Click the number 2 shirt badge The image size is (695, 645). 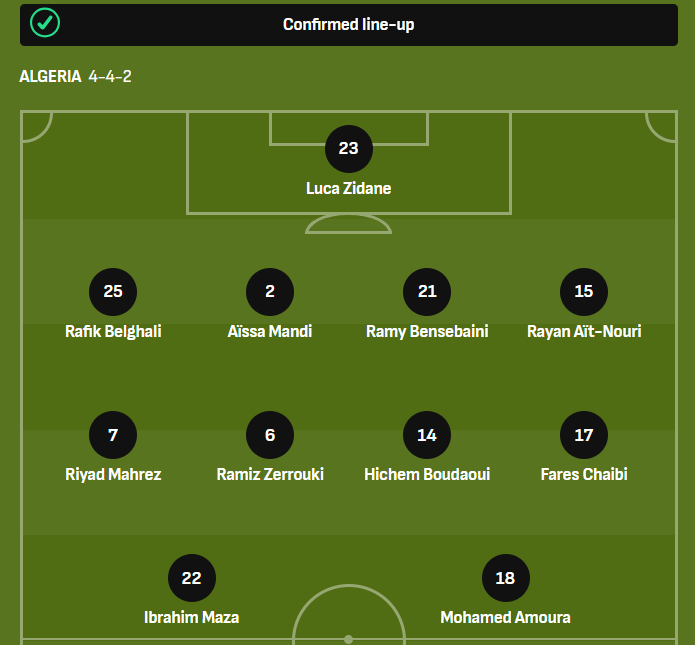tap(270, 292)
